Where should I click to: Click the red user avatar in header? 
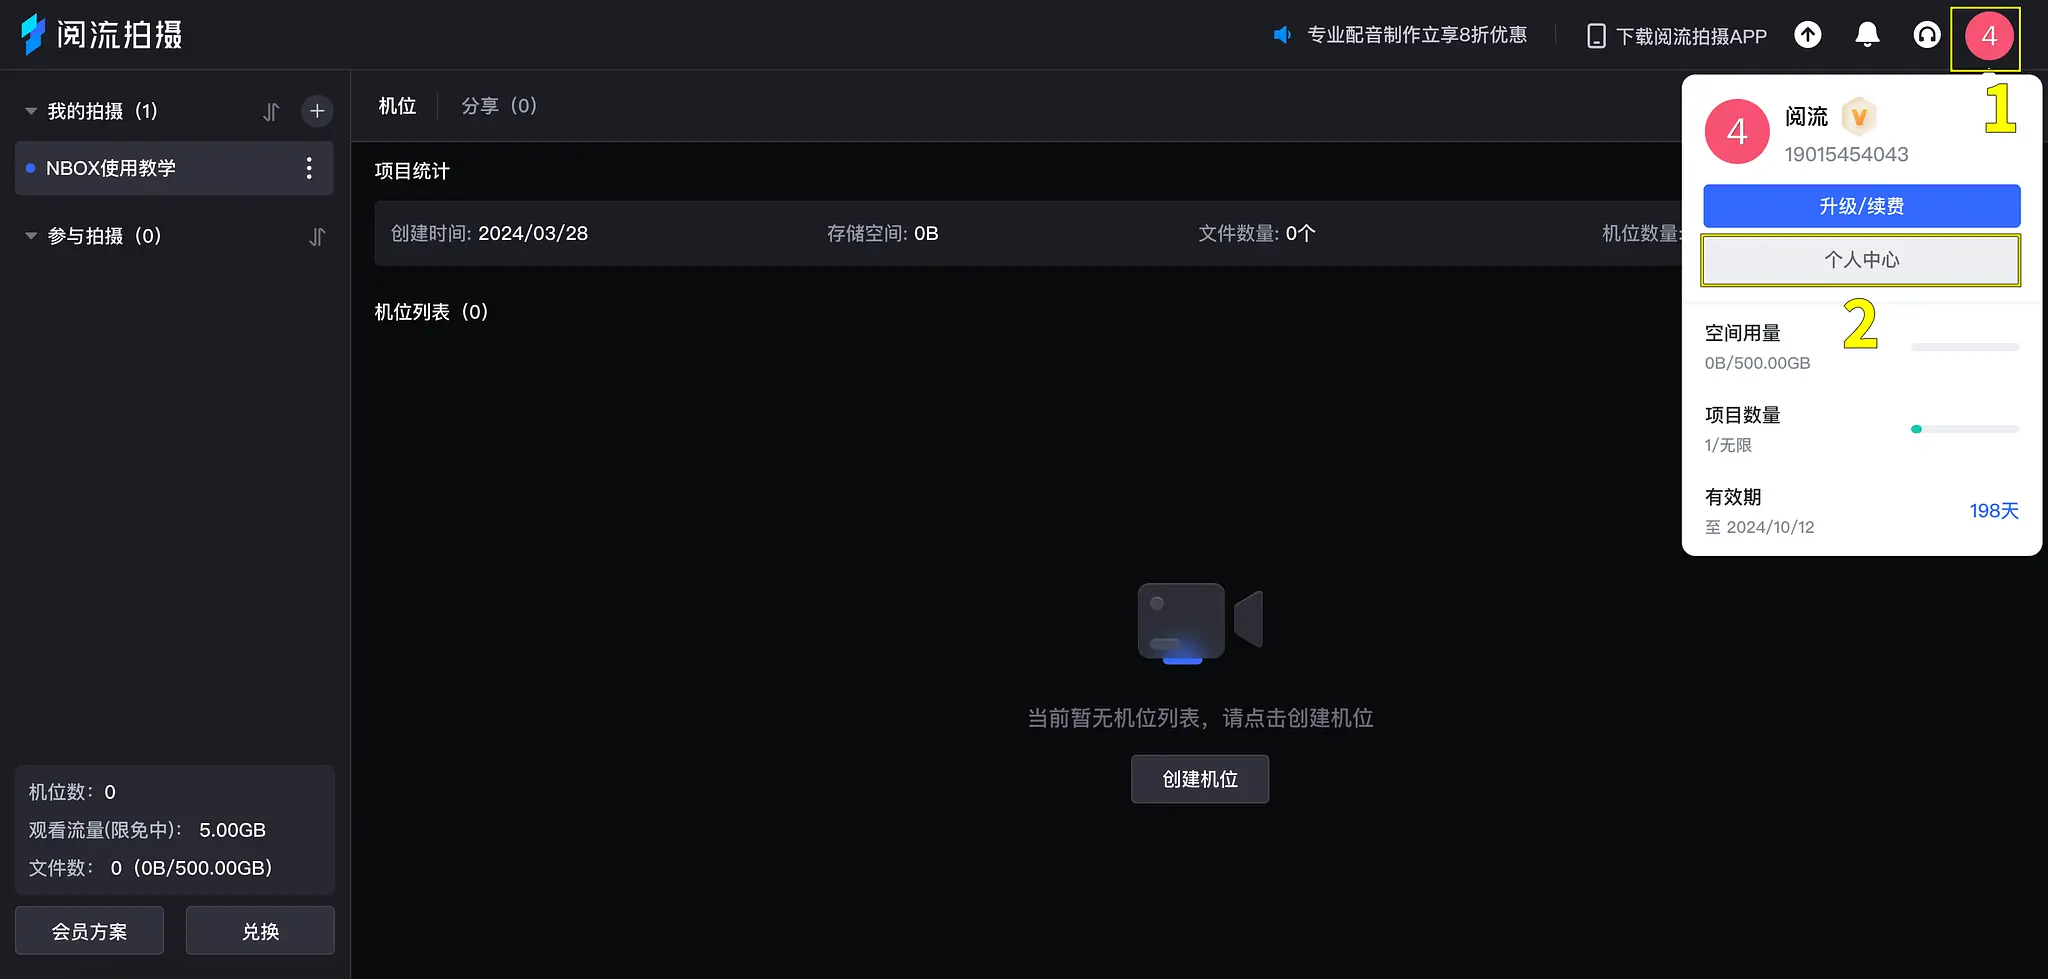1989,36
